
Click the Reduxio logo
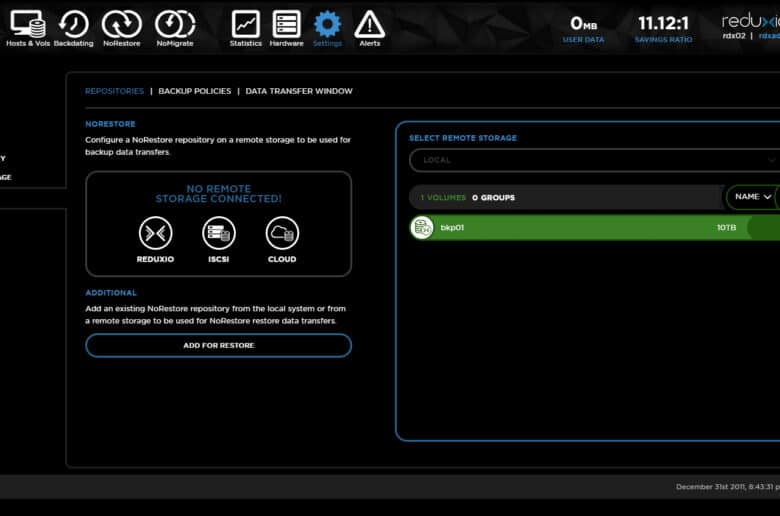751,21
